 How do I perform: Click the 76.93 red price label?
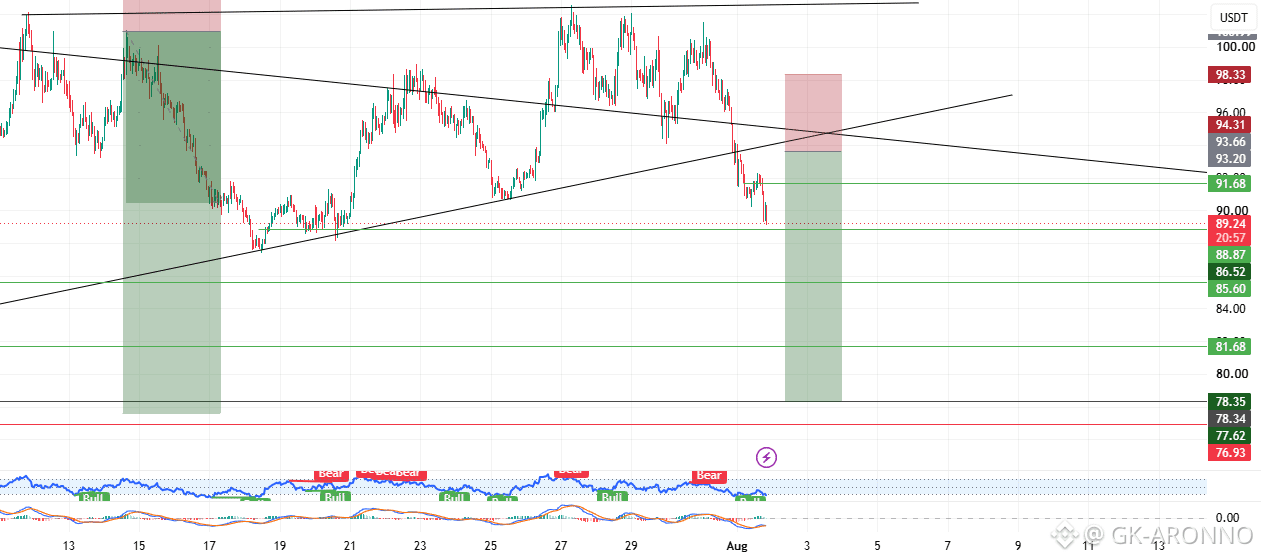[1229, 453]
